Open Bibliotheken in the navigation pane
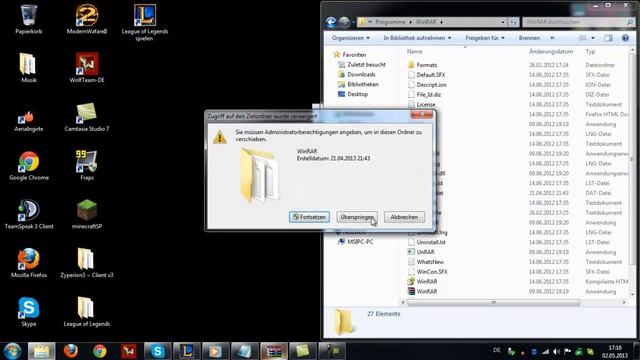640x360 pixels. [x=362, y=84]
